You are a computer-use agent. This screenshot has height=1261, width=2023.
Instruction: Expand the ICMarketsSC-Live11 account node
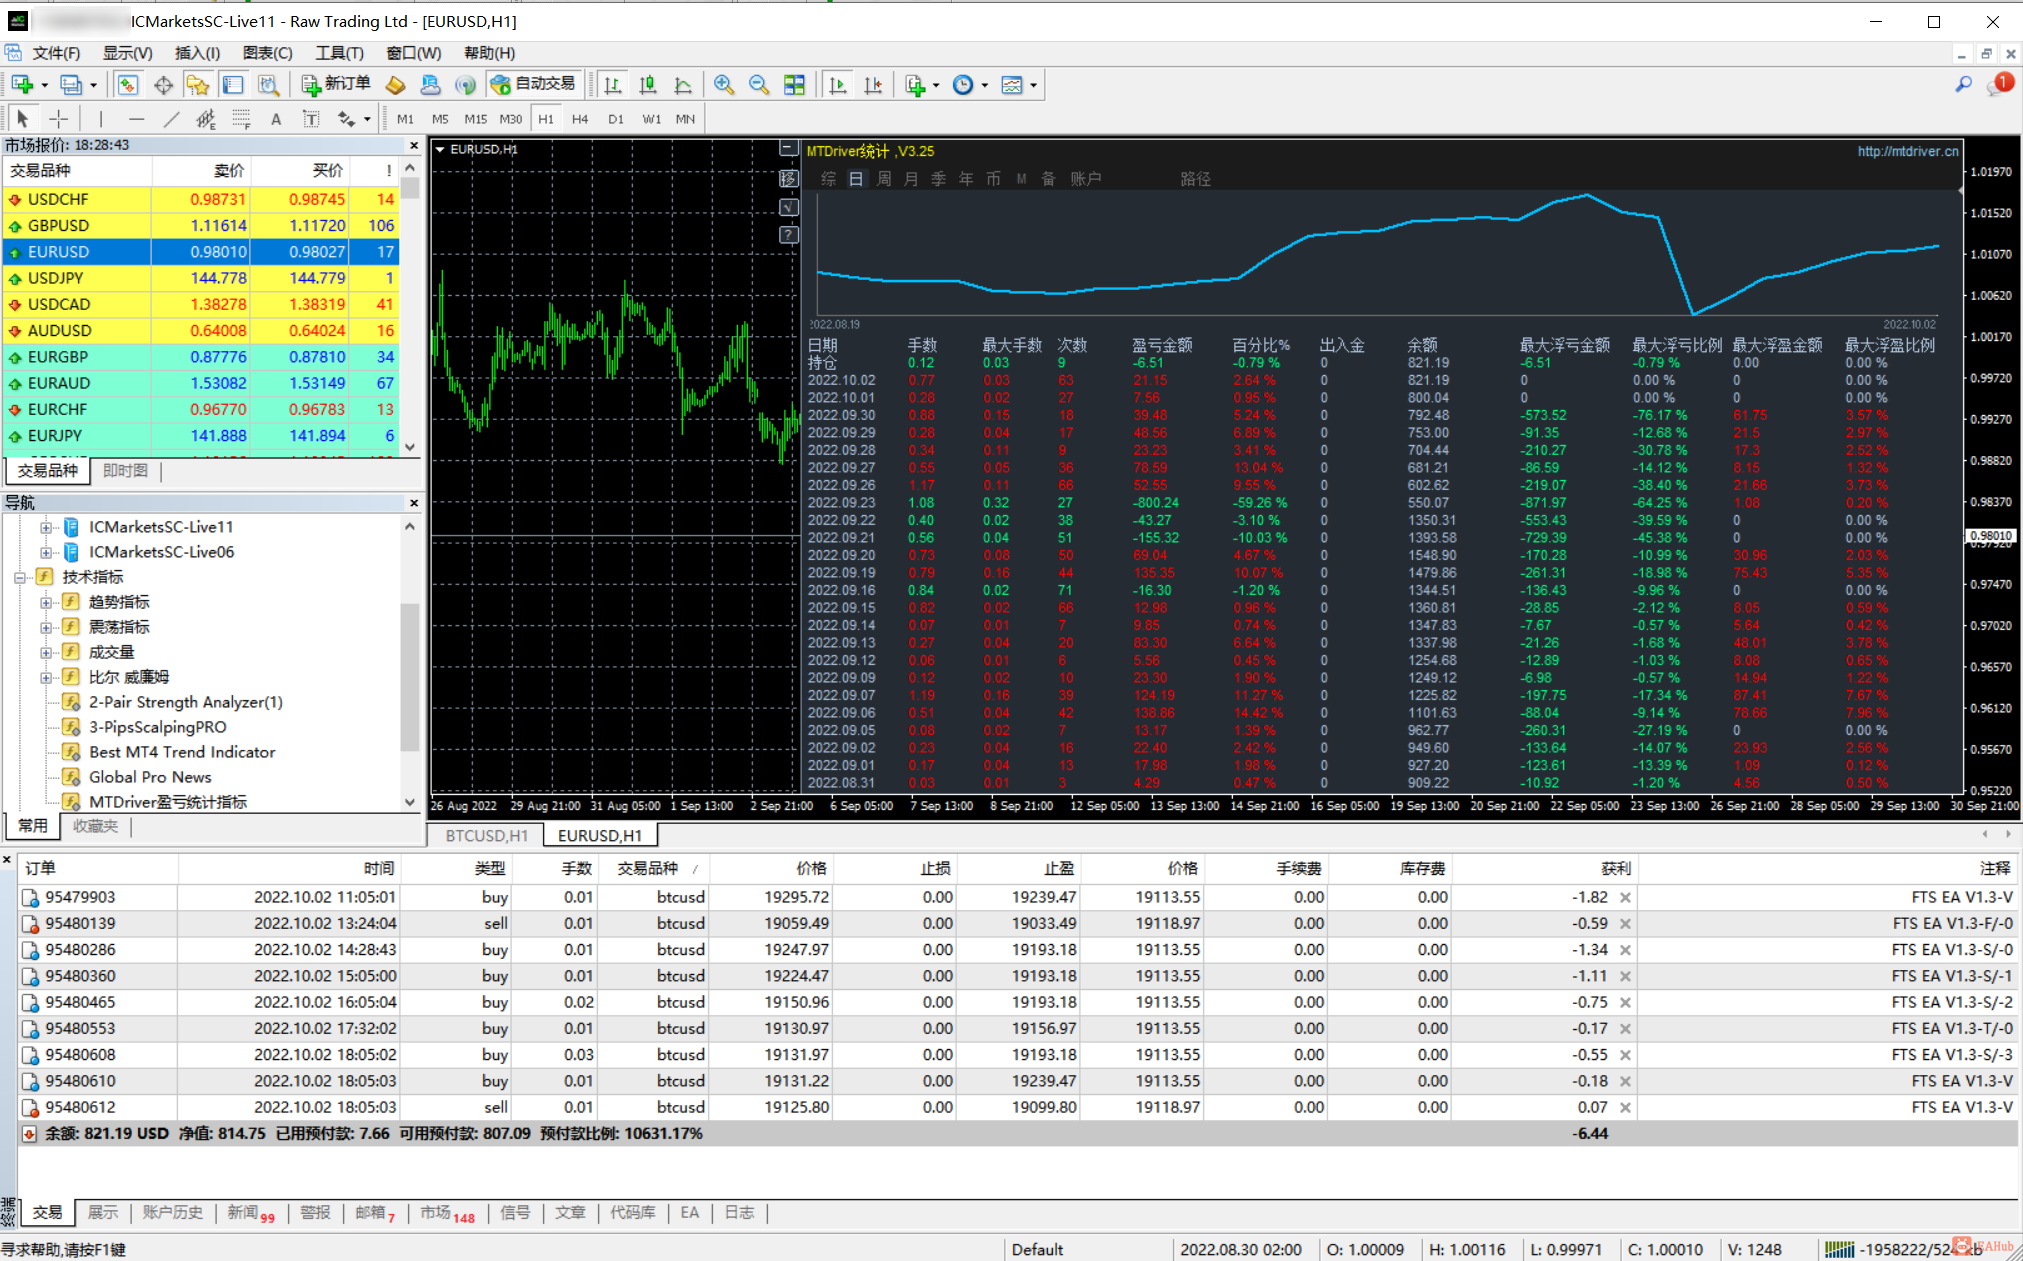click(x=45, y=527)
